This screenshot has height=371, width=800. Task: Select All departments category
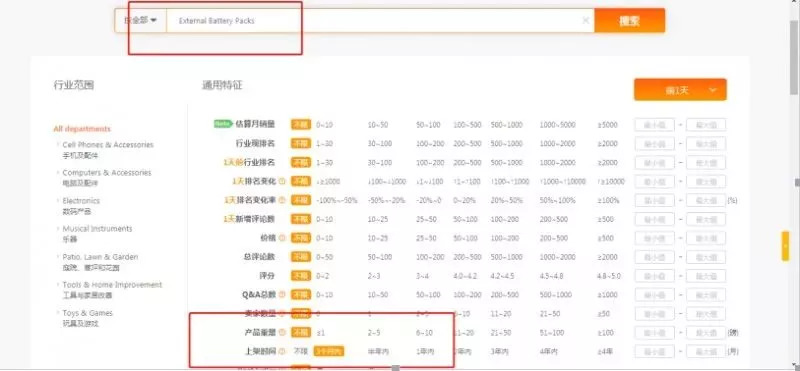pyautogui.click(x=82, y=129)
